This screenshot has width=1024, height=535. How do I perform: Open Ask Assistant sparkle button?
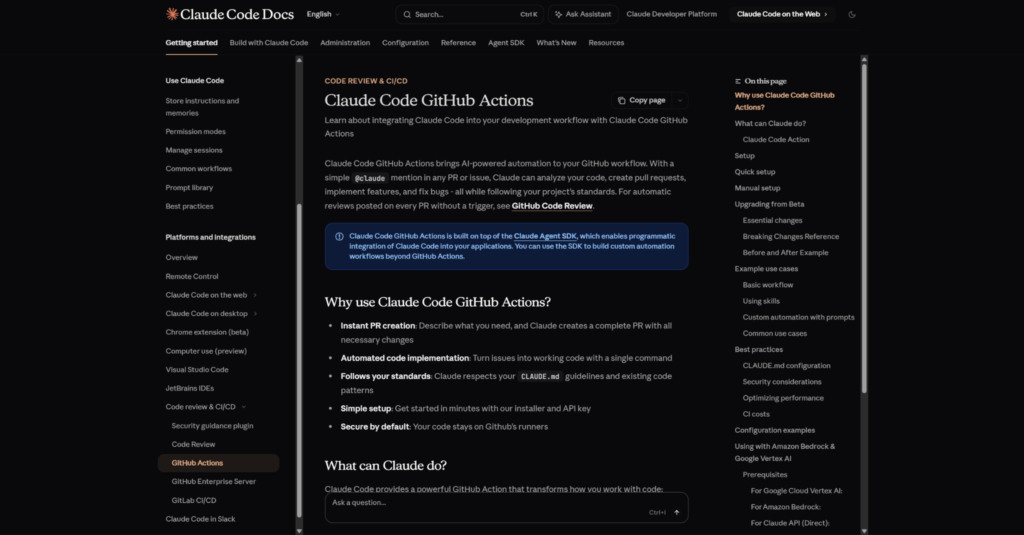[x=583, y=14]
